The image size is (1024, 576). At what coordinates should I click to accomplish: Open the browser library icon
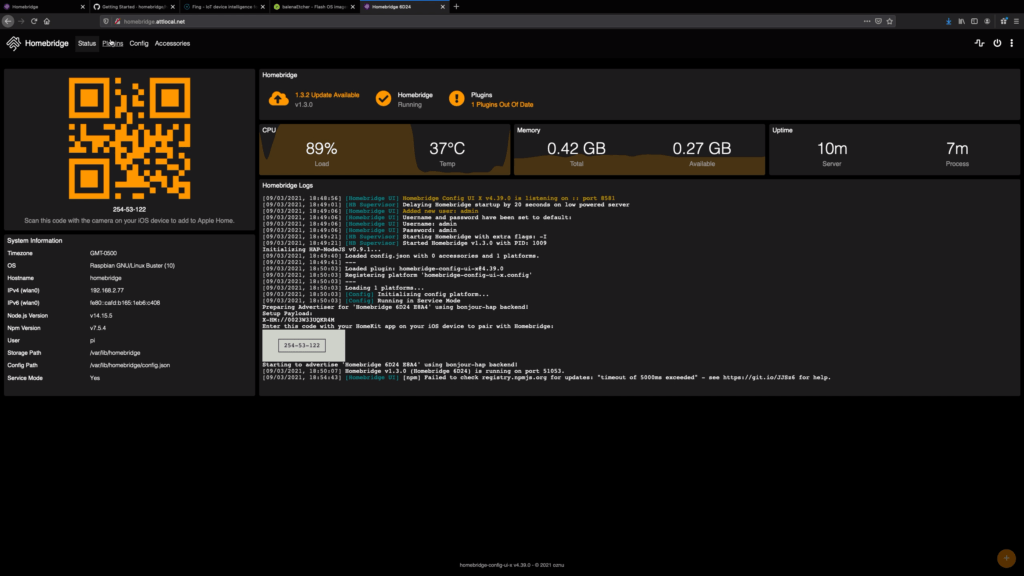[x=961, y=22]
